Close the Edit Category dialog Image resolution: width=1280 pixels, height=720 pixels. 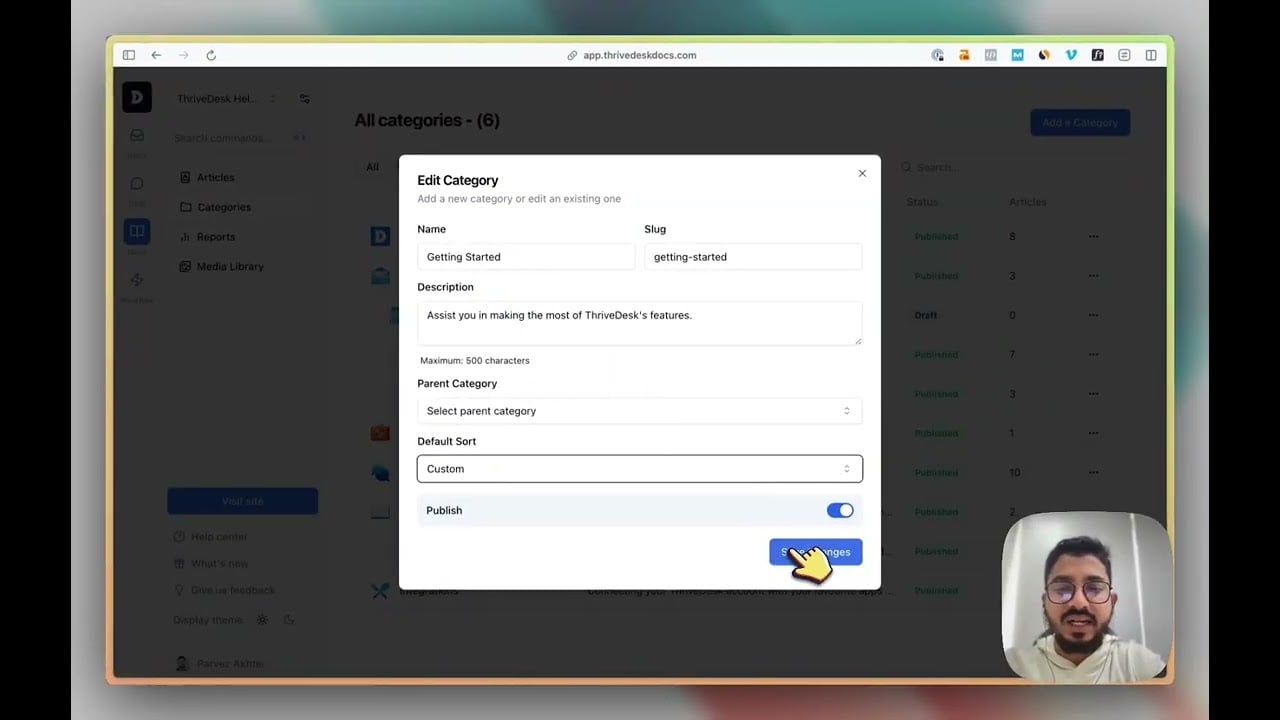click(x=862, y=173)
